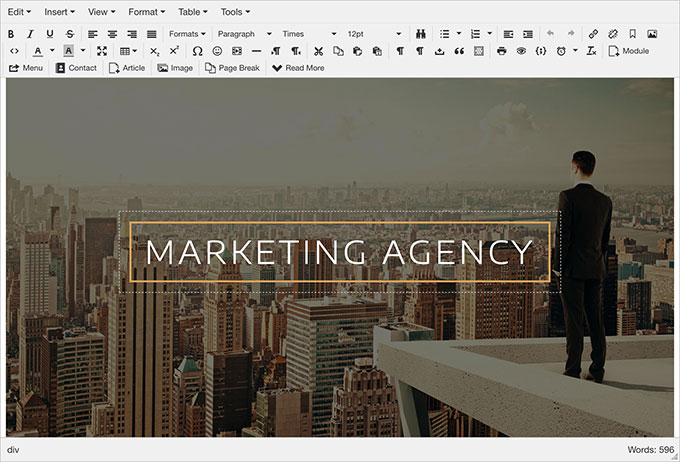Screen dimensions: 680x462
Task: Open the source code view
Action: 14,51
